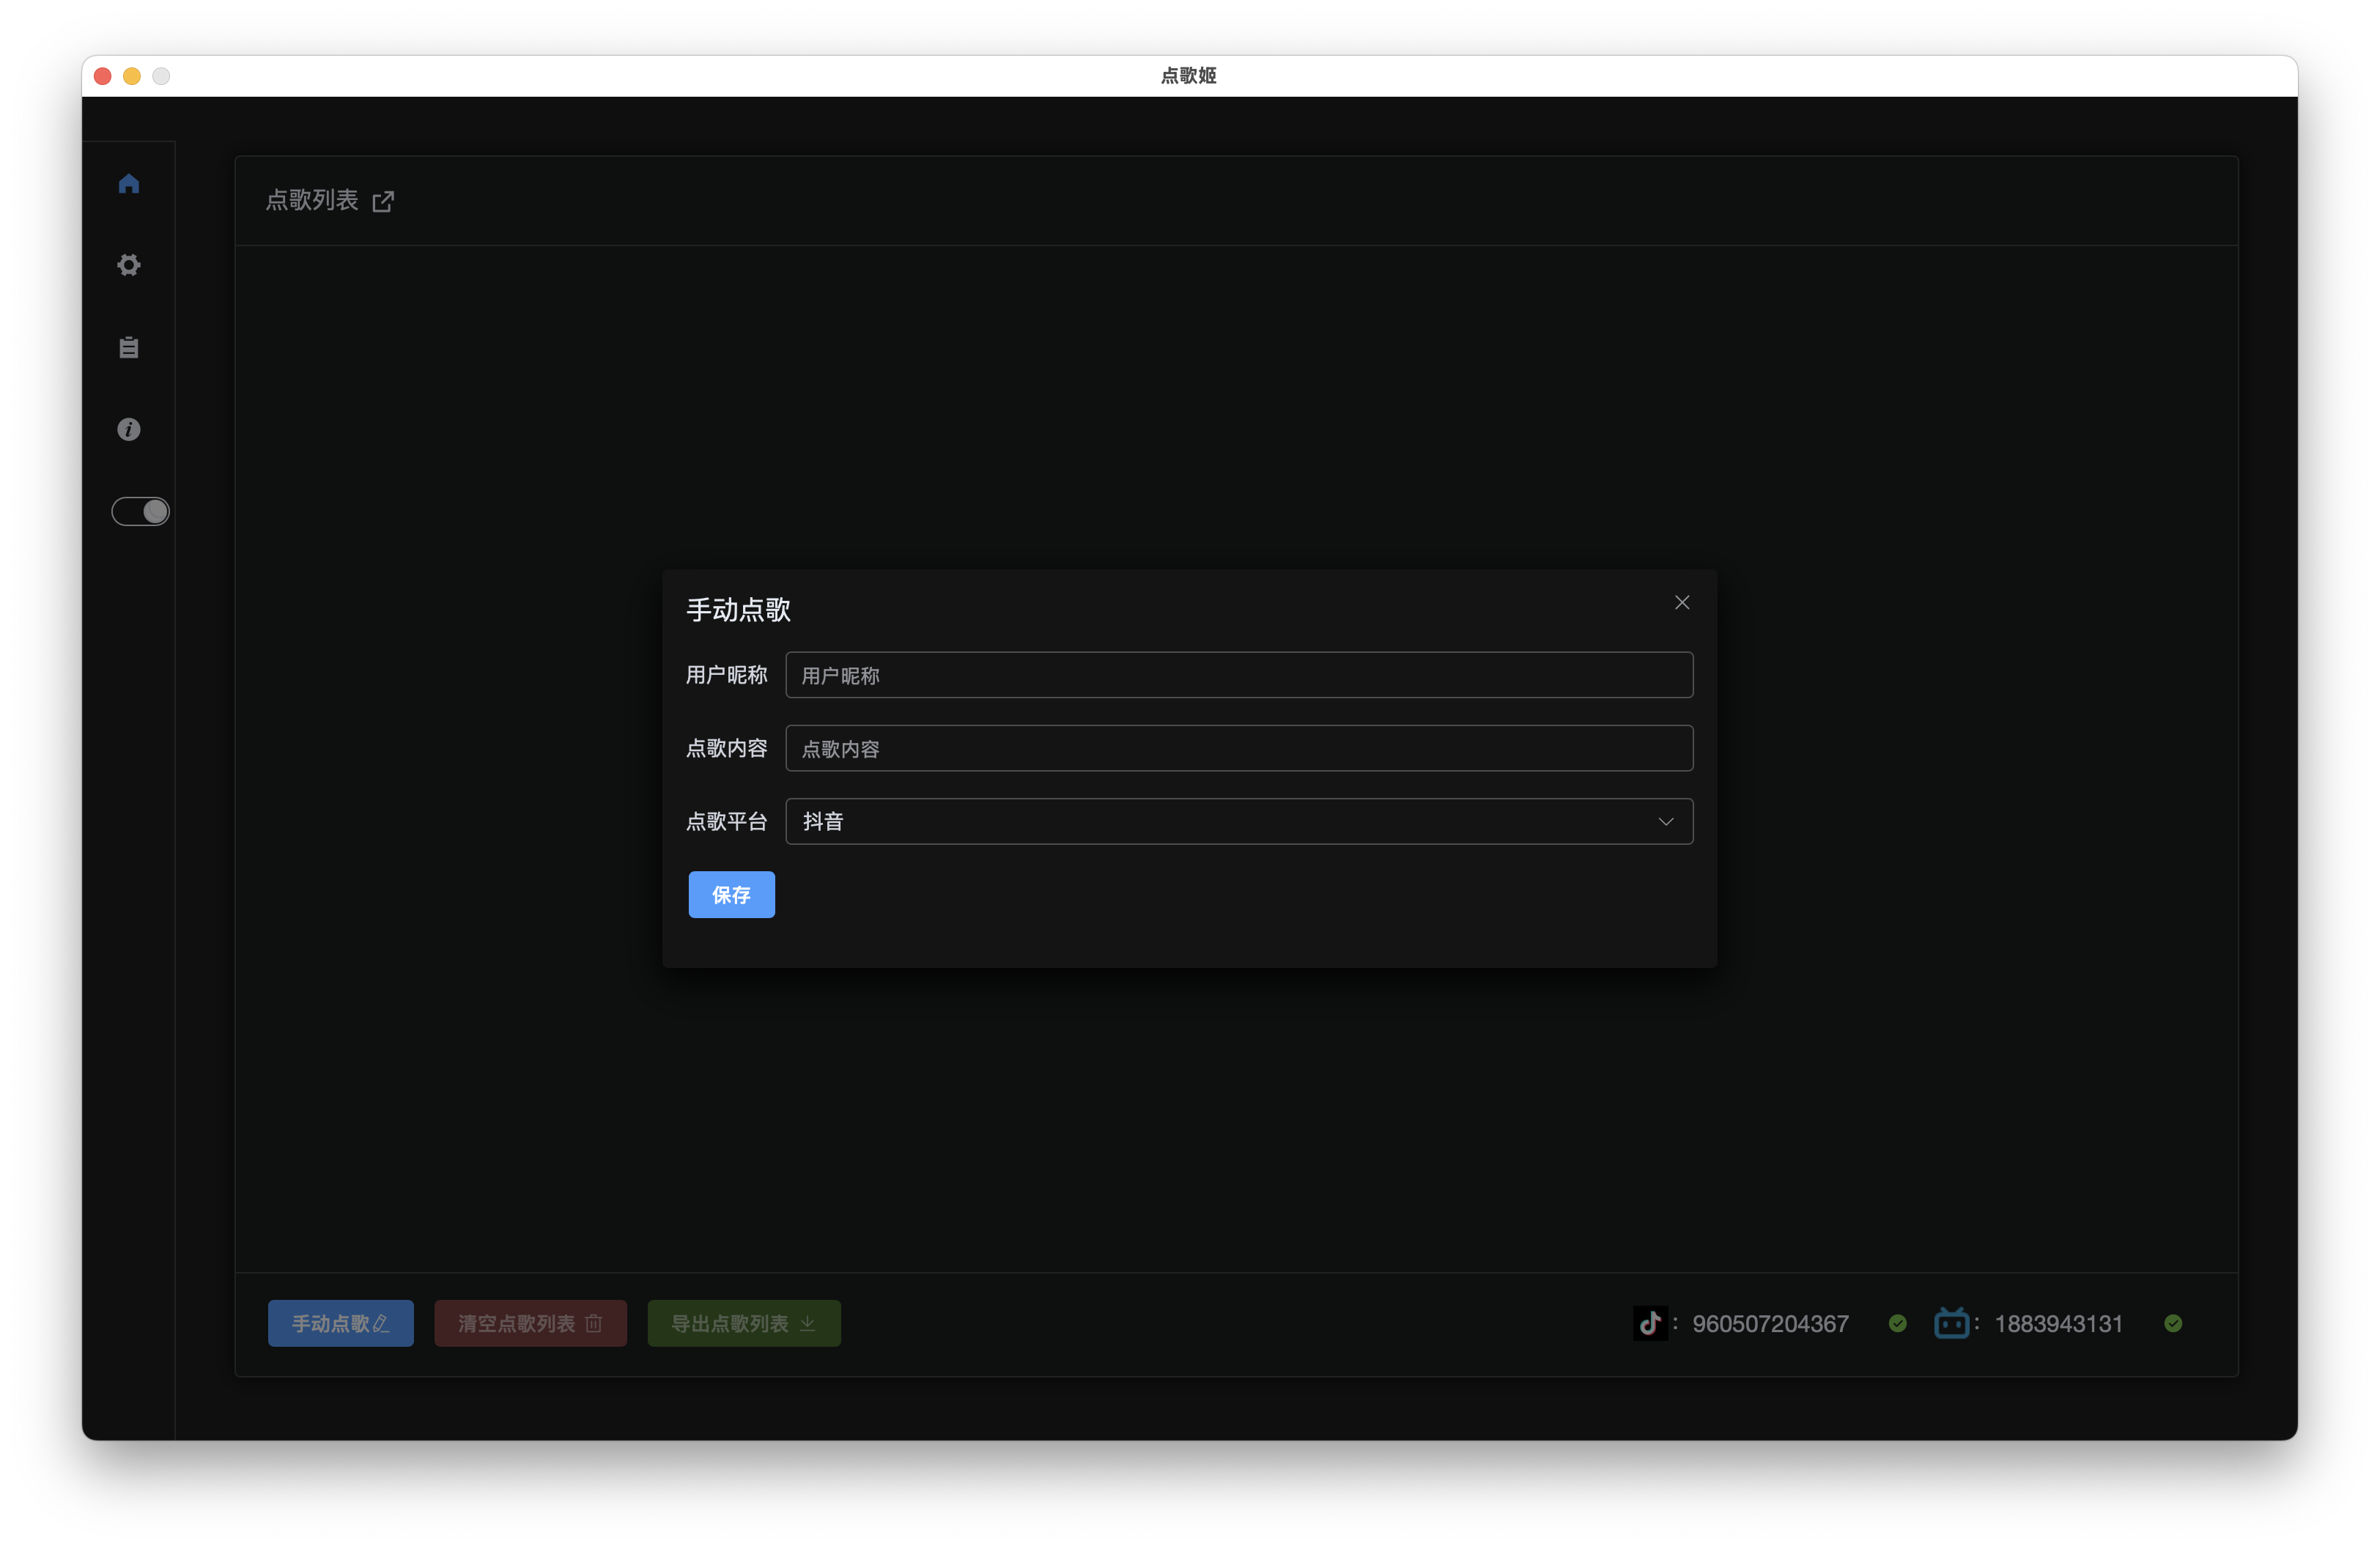
Task: Click the 点歌列表 header title
Action: [311, 200]
